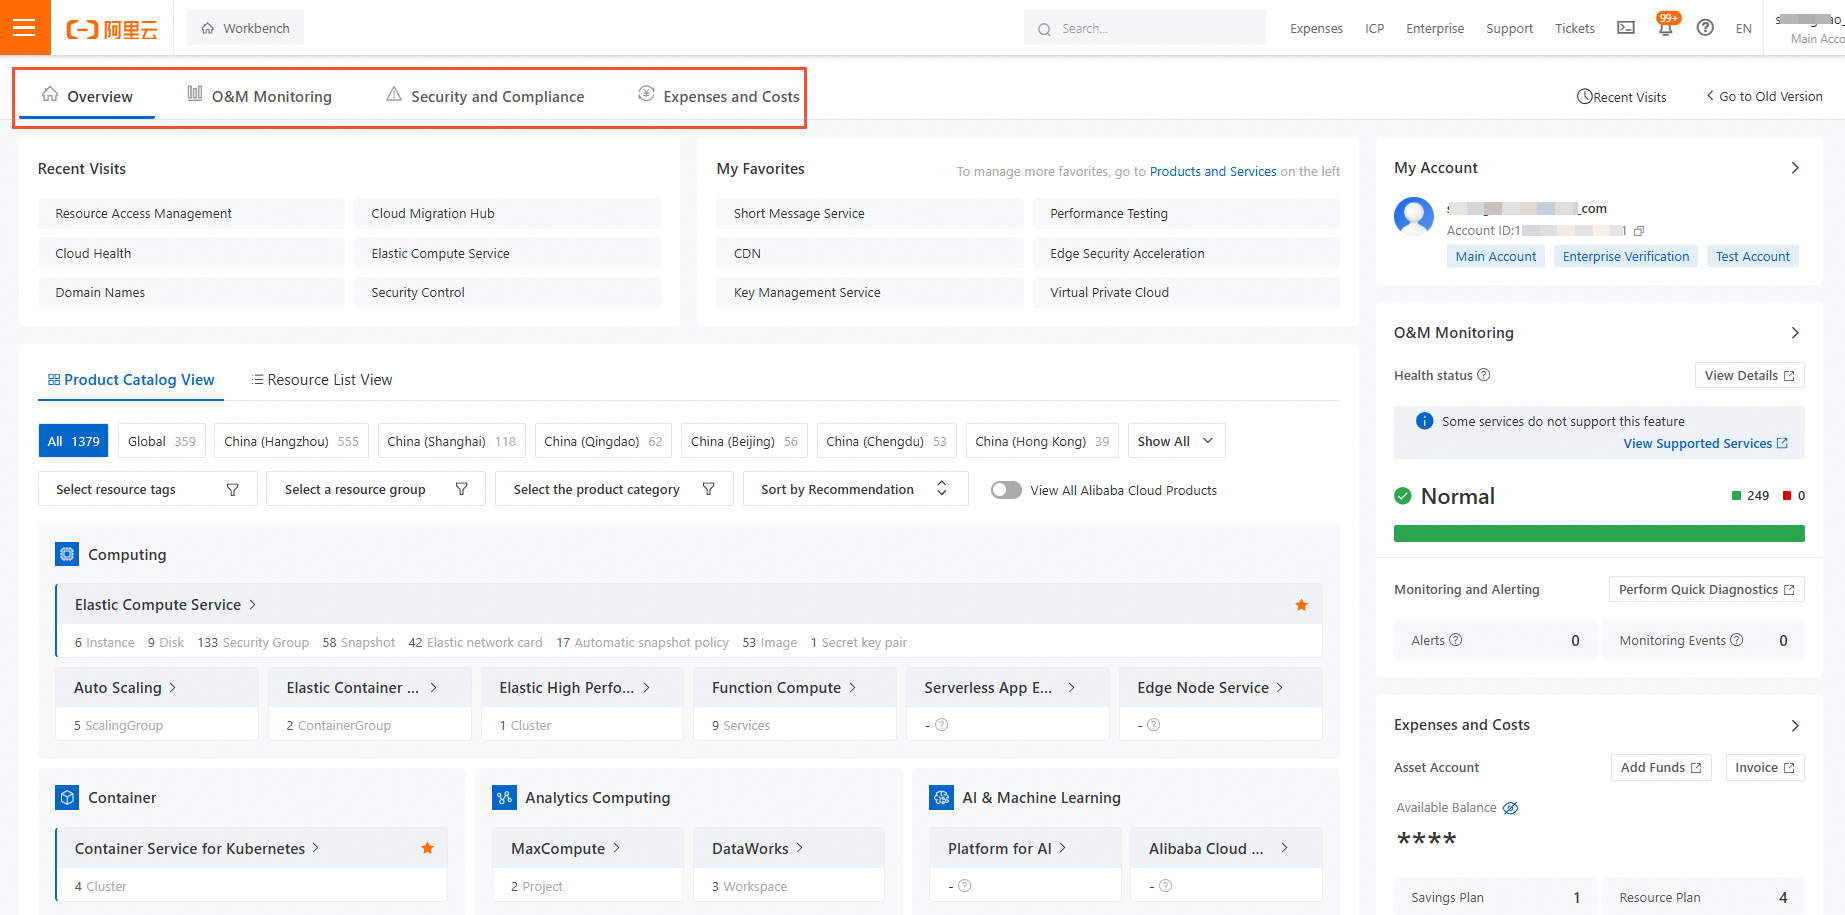This screenshot has width=1845, height=915.
Task: Expand the Expenses and Costs panel arrow
Action: [1795, 725]
